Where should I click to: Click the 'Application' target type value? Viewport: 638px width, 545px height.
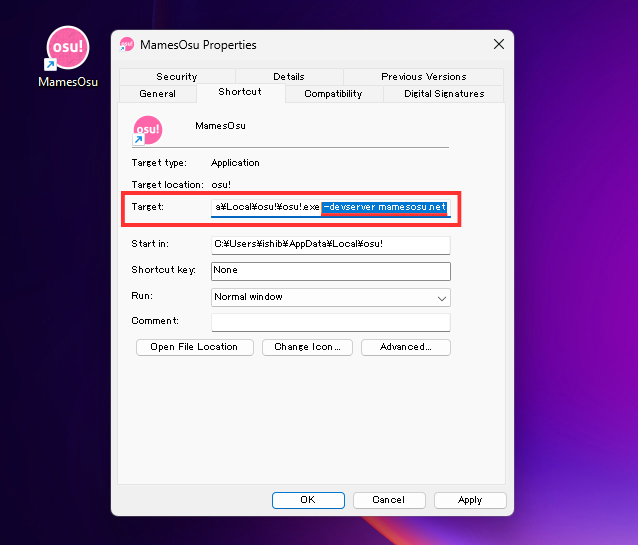coord(235,163)
